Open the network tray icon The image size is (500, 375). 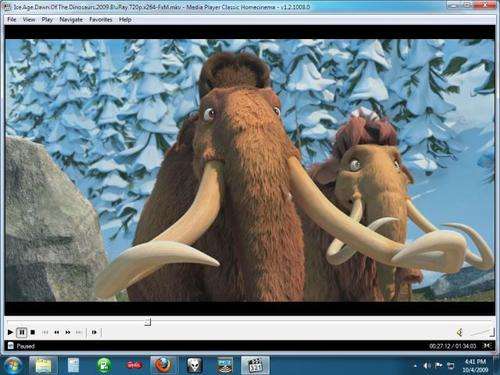pyautogui.click(x=451, y=366)
